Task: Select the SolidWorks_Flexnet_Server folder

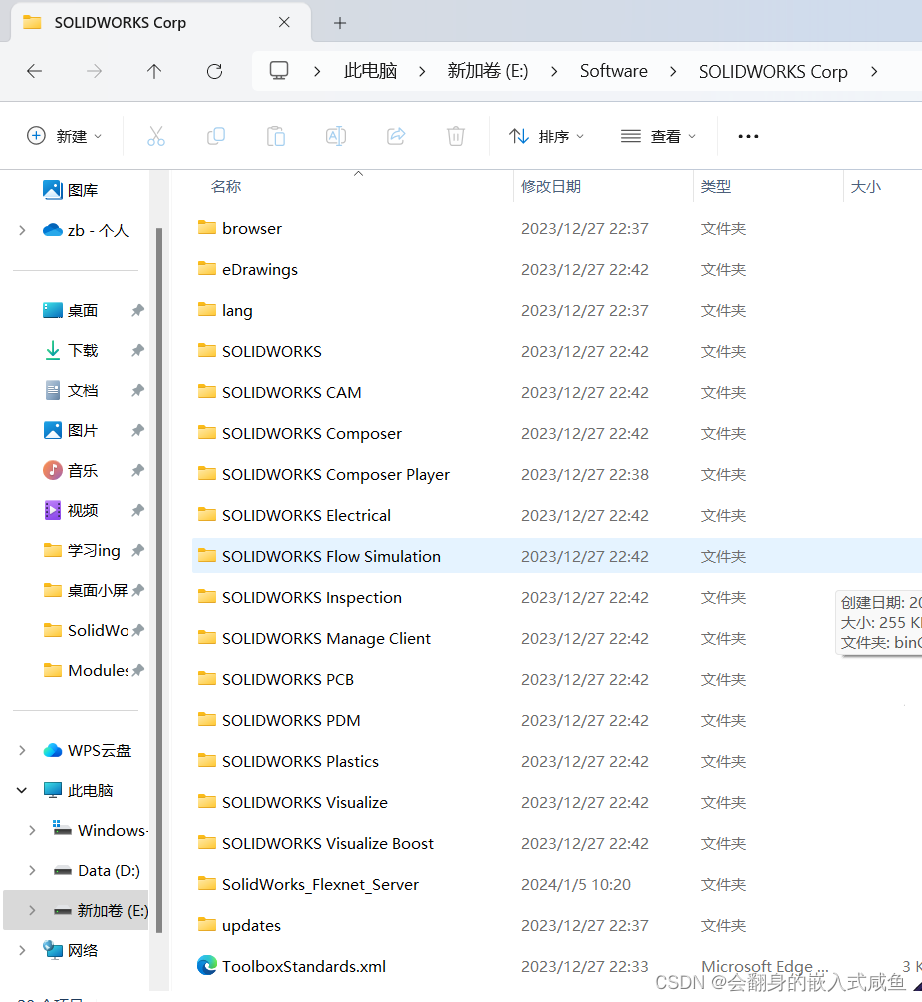Action: click(556, 884)
